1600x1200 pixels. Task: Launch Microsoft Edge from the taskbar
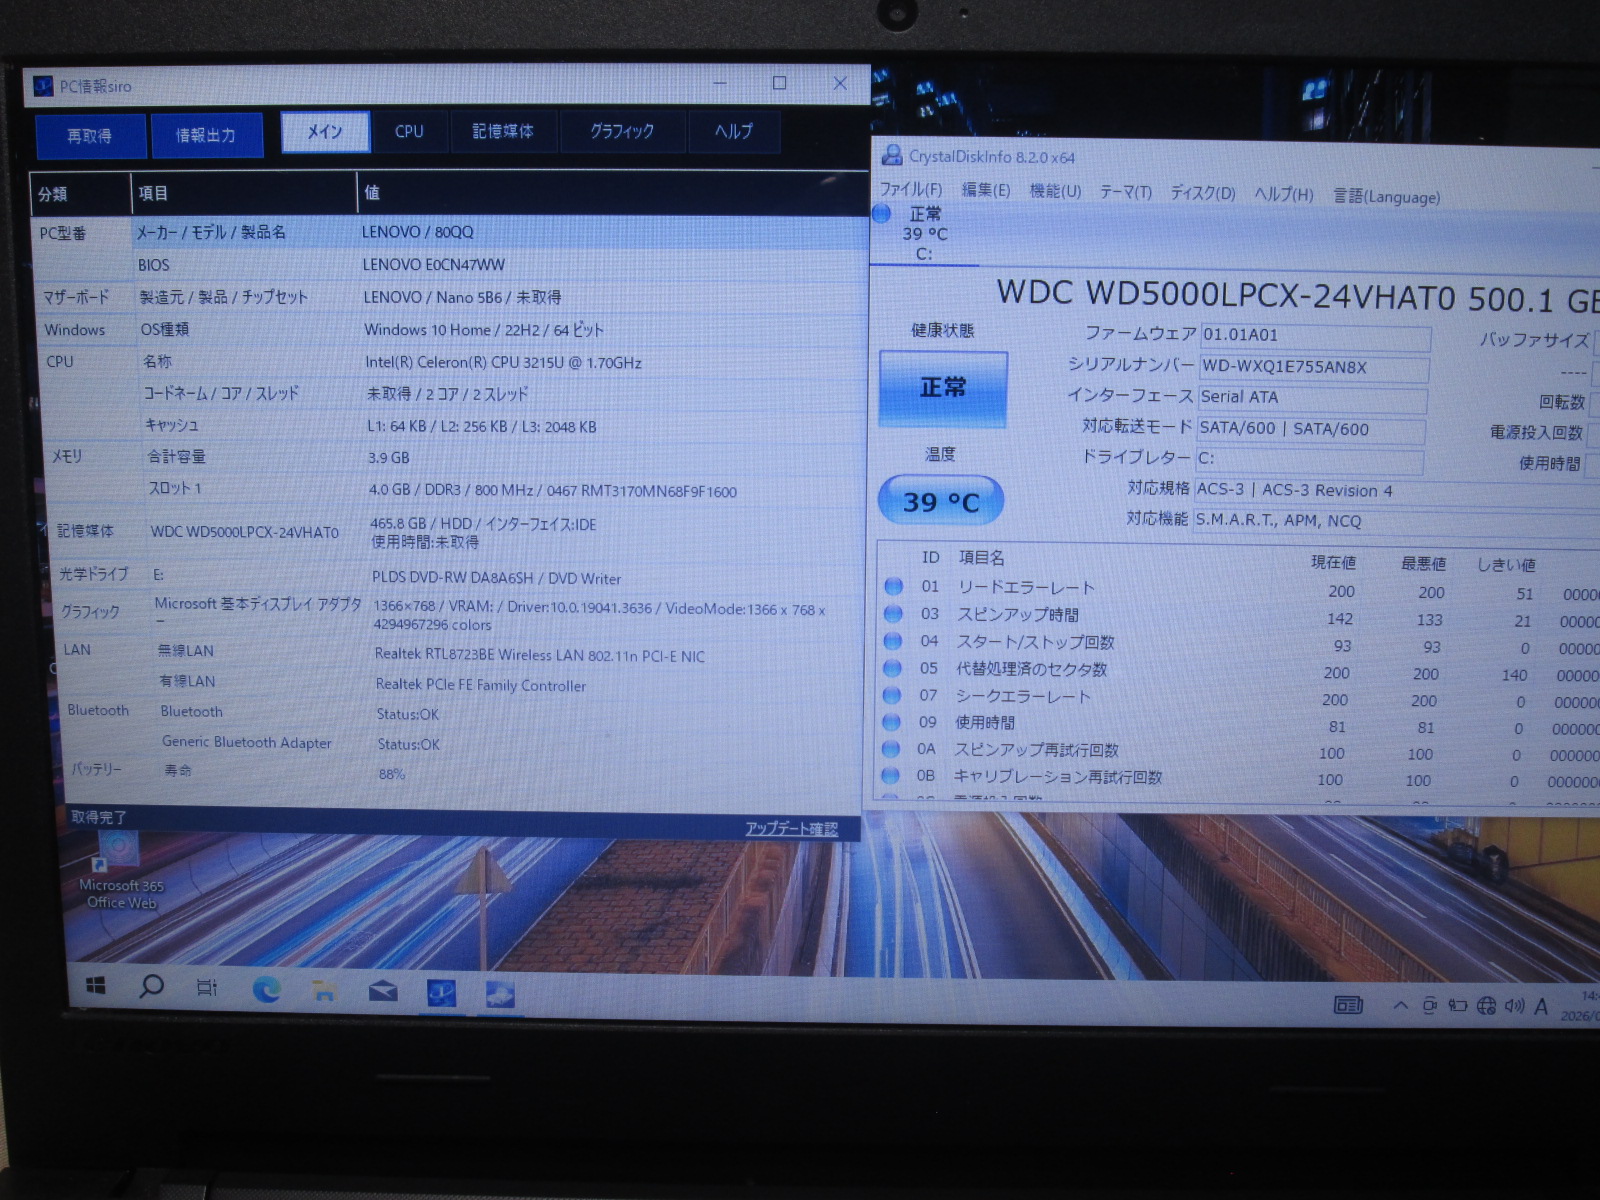click(x=266, y=989)
